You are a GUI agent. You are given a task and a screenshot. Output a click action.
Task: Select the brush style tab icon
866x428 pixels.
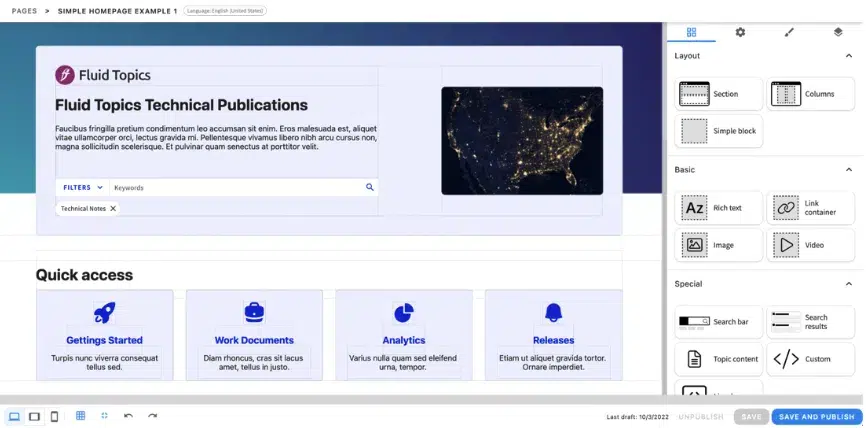(789, 32)
